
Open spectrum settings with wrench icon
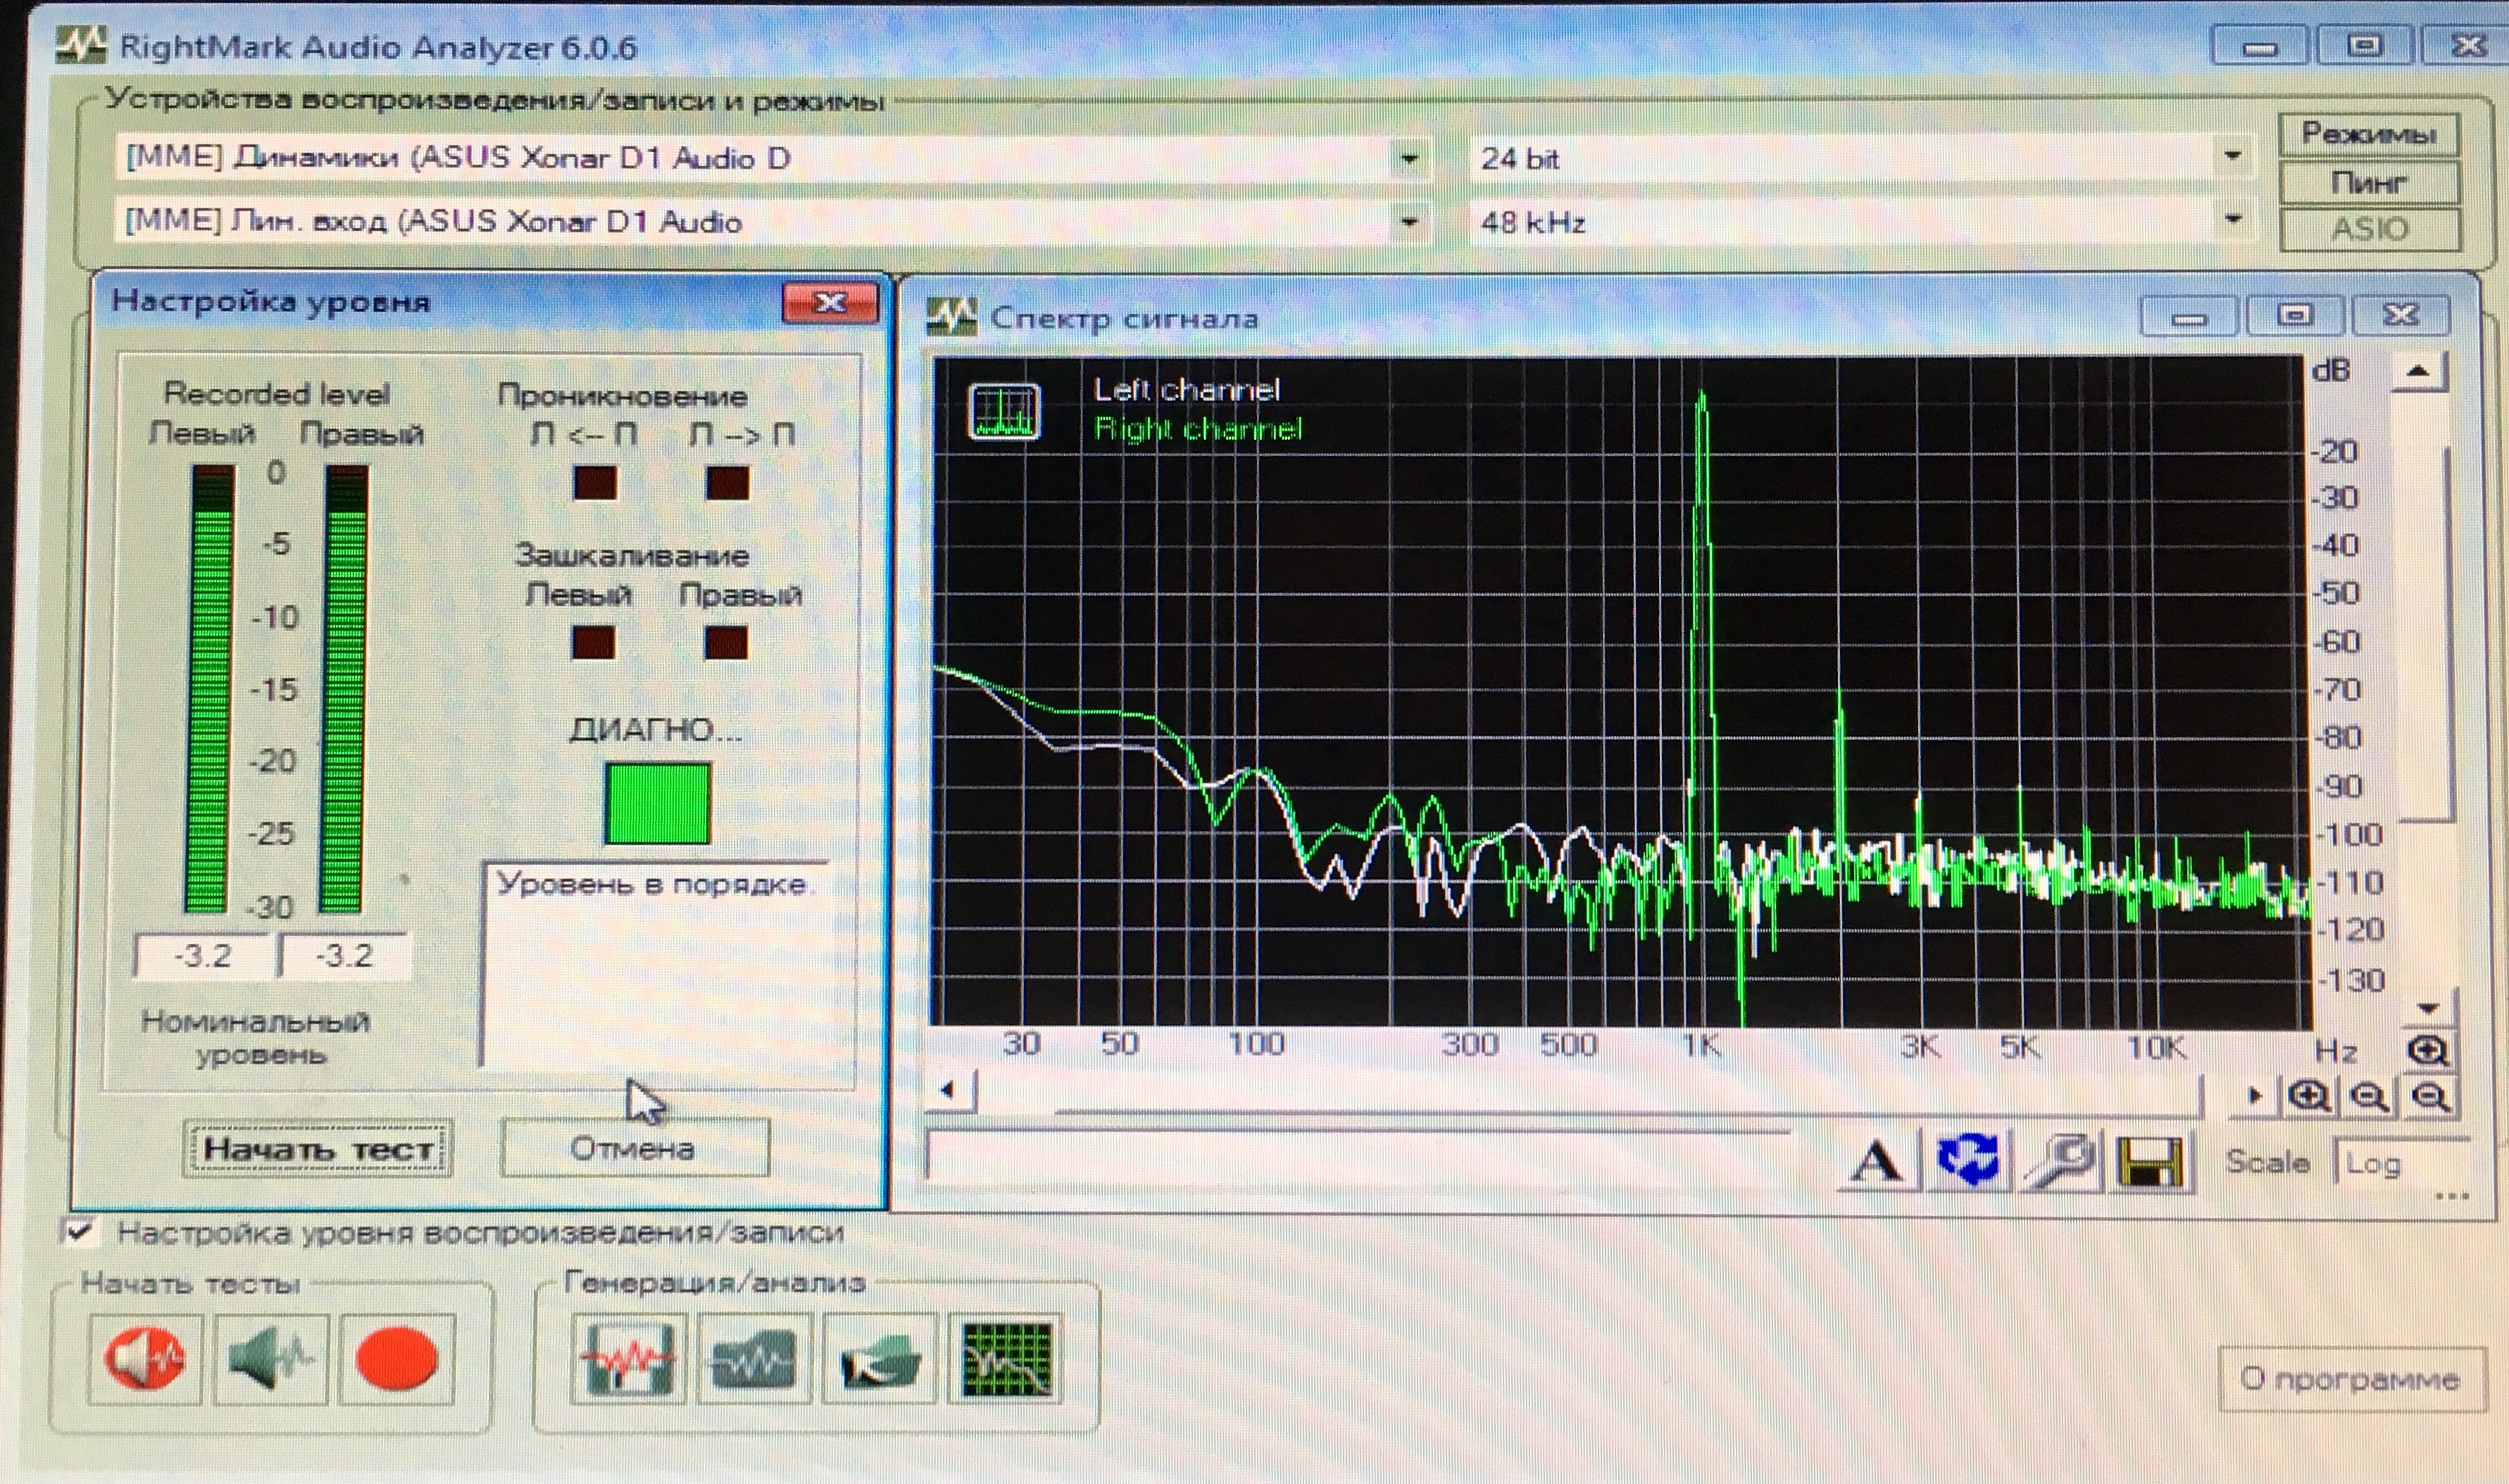(2060, 1162)
